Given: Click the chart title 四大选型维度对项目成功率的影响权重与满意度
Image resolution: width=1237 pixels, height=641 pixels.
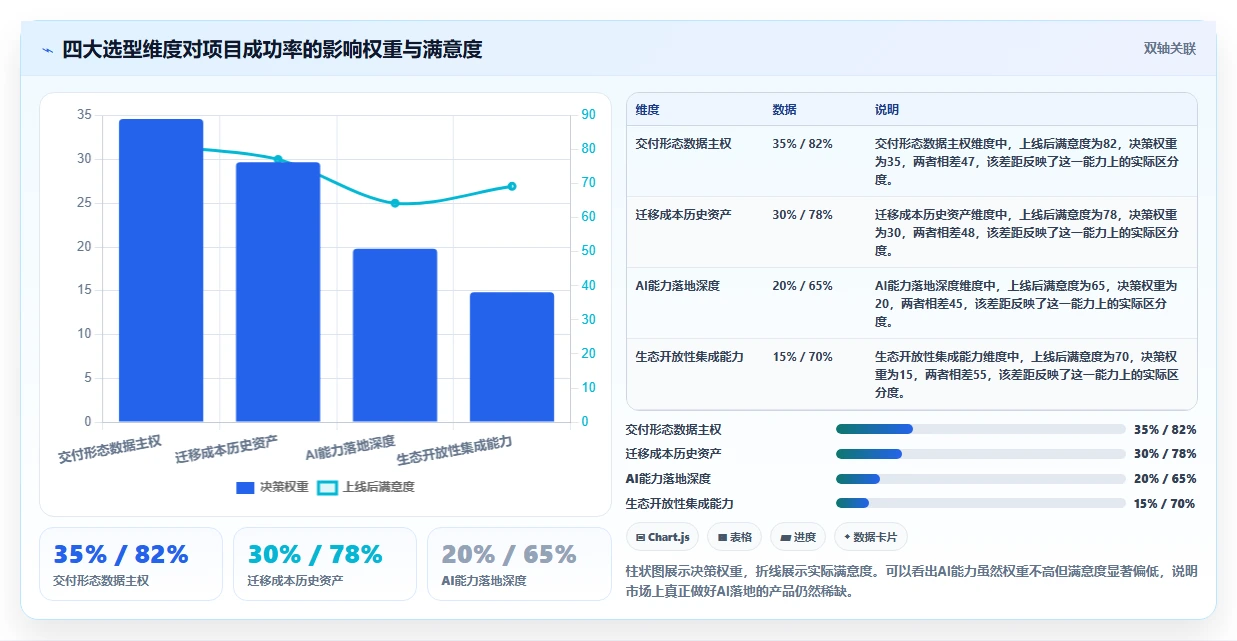Looking at the screenshot, I should [272, 49].
